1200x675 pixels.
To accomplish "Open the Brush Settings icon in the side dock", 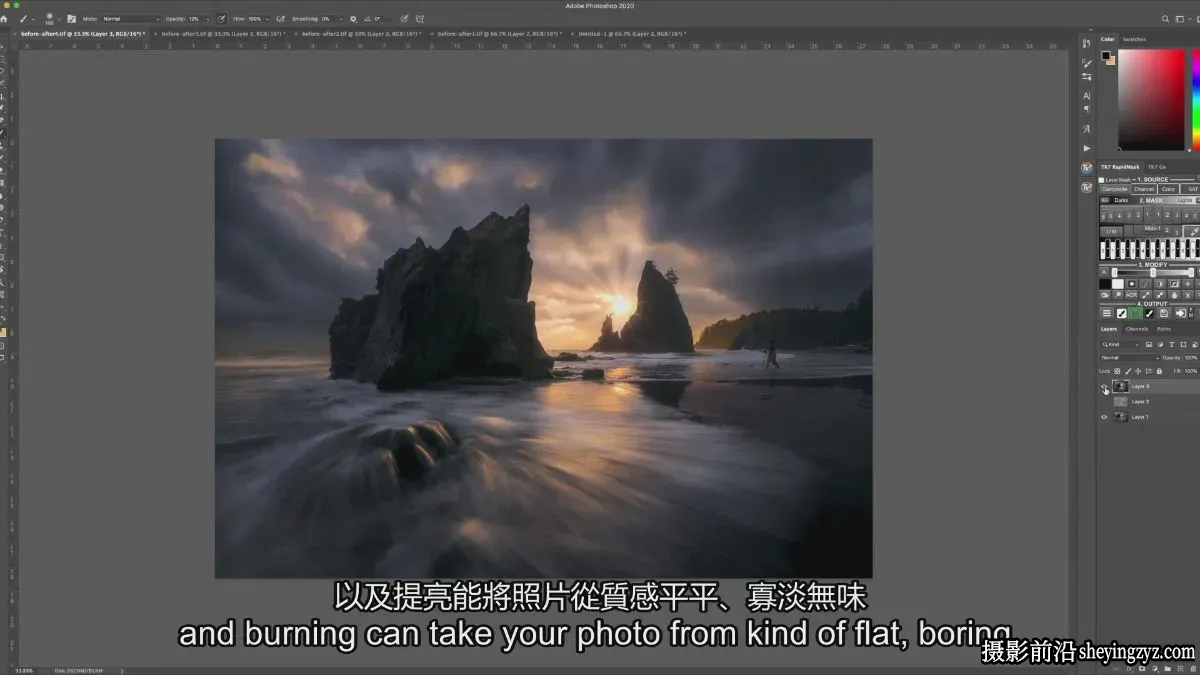I will (x=1087, y=62).
